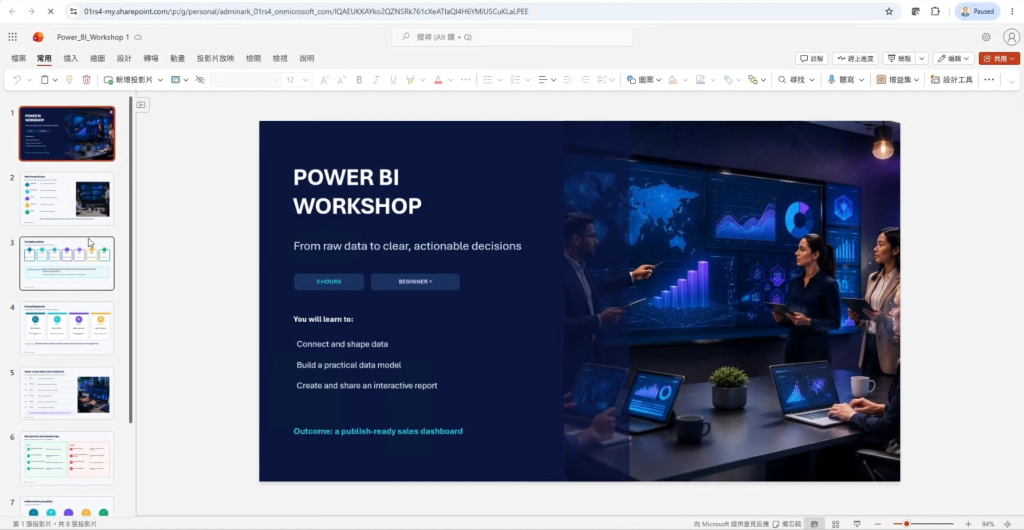Expand the 新增投影片 dropdown arrow
This screenshot has height=530, width=1024.
[159, 80]
